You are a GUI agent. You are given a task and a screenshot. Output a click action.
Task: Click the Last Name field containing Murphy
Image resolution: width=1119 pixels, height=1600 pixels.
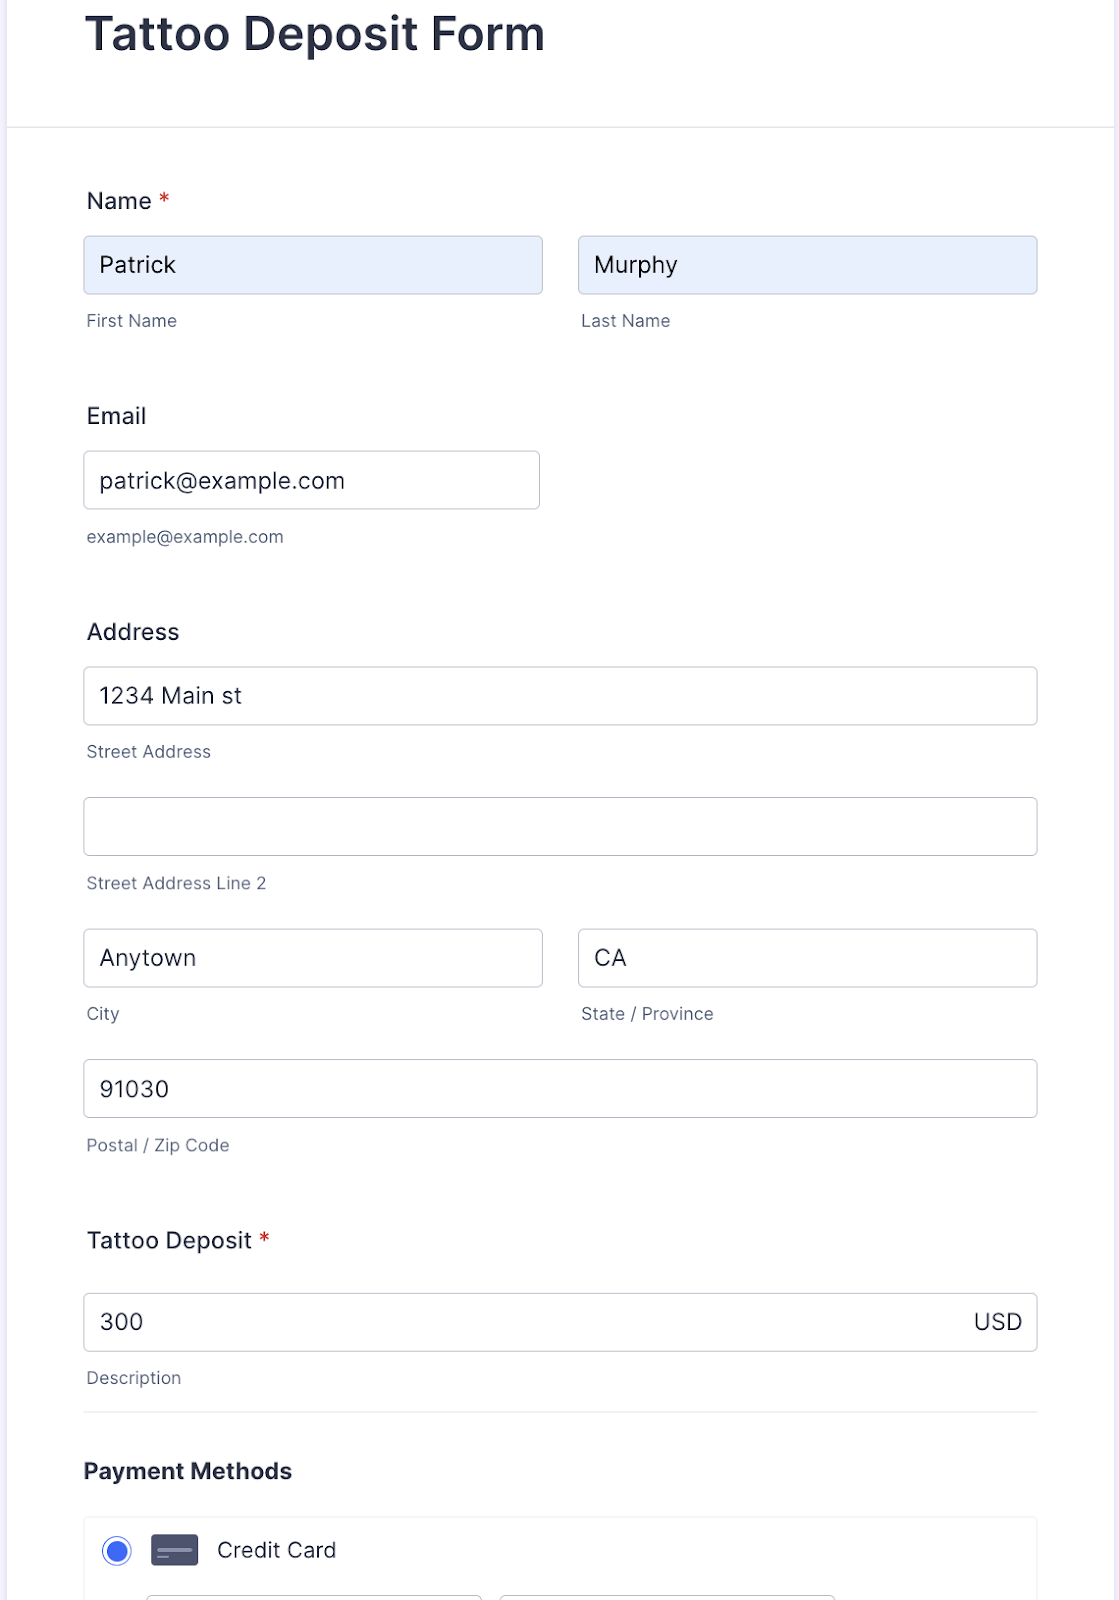[807, 265]
